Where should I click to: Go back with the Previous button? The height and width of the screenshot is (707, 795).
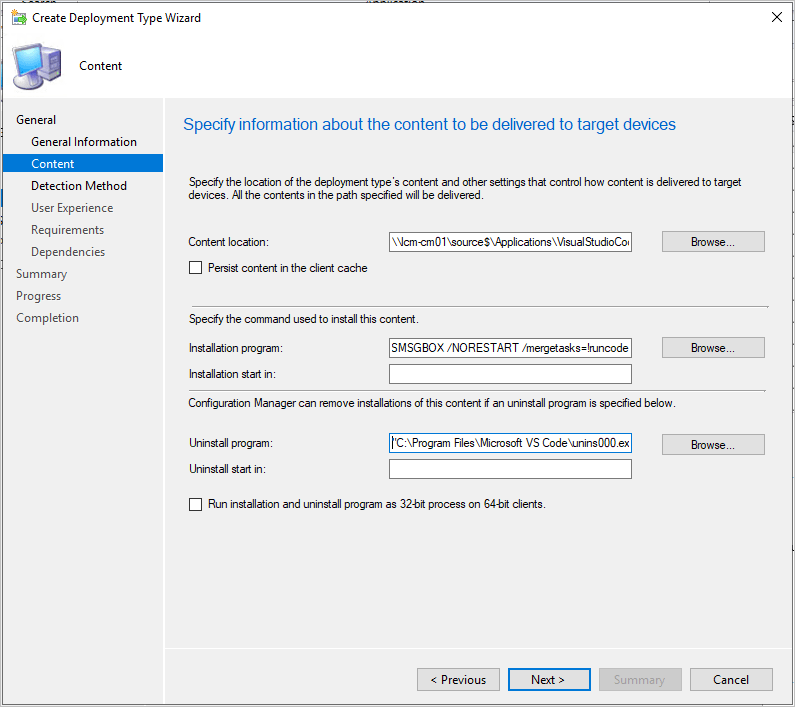click(x=458, y=680)
